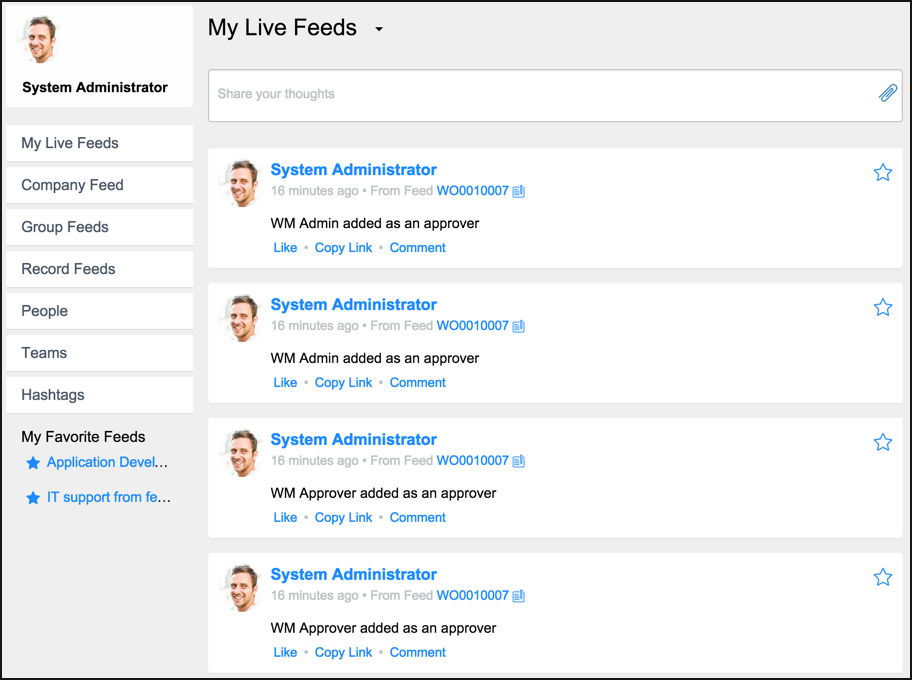Go to the Hashtags section
This screenshot has height=680, width=912.
click(99, 394)
